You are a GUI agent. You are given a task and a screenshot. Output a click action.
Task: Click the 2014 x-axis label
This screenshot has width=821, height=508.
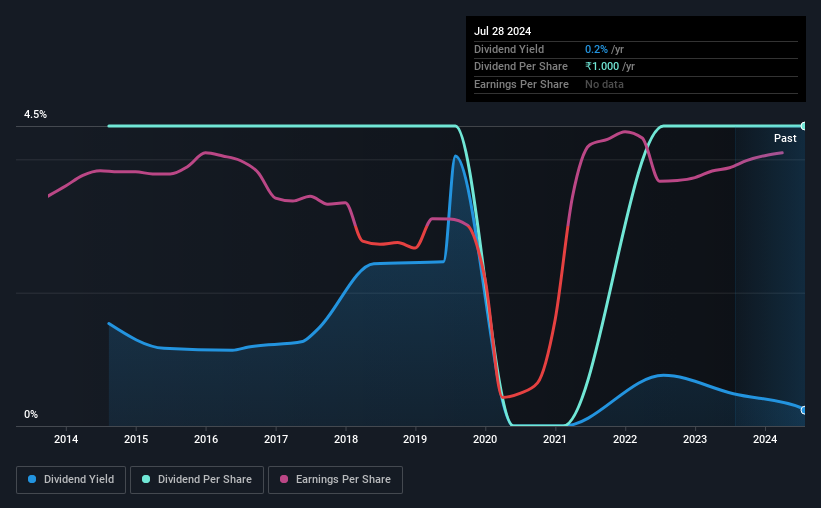(66, 439)
